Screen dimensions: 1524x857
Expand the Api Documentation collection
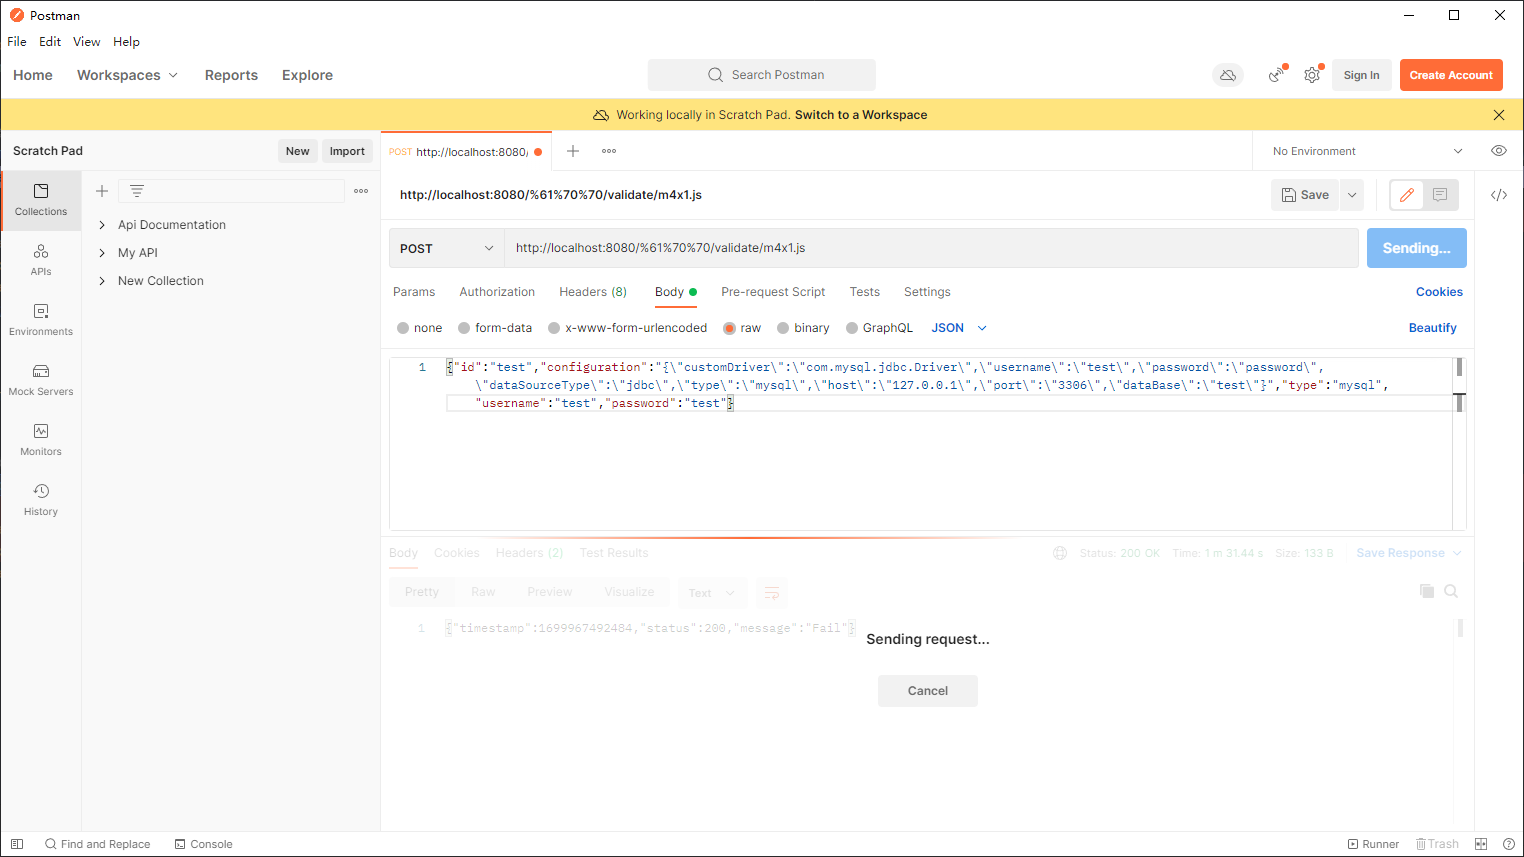pos(102,225)
